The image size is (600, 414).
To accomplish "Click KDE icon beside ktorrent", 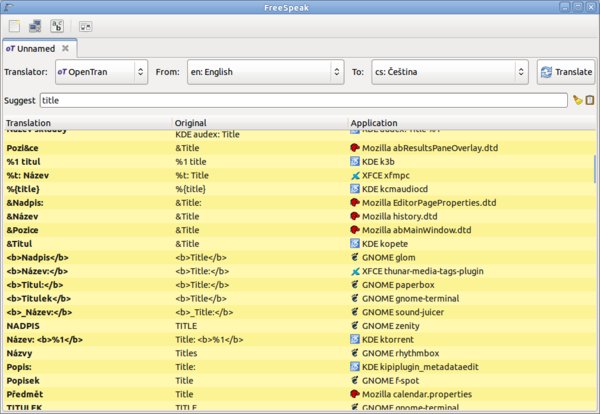I will tap(355, 339).
